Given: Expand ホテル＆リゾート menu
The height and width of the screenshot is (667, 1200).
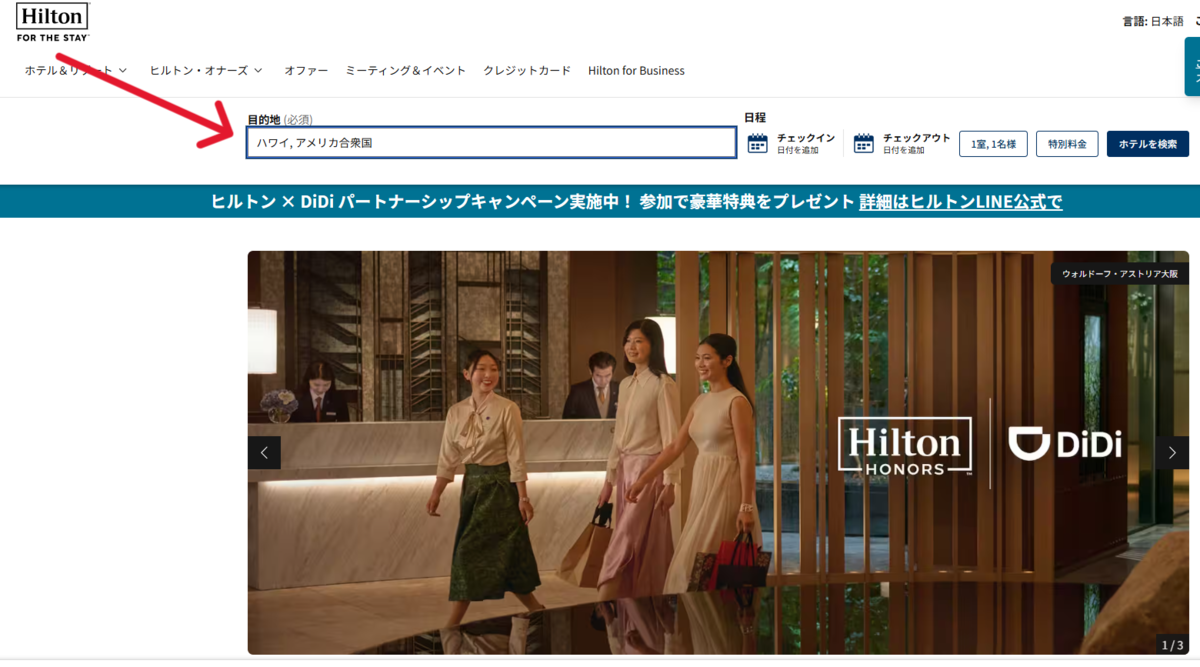Looking at the screenshot, I should pos(76,70).
